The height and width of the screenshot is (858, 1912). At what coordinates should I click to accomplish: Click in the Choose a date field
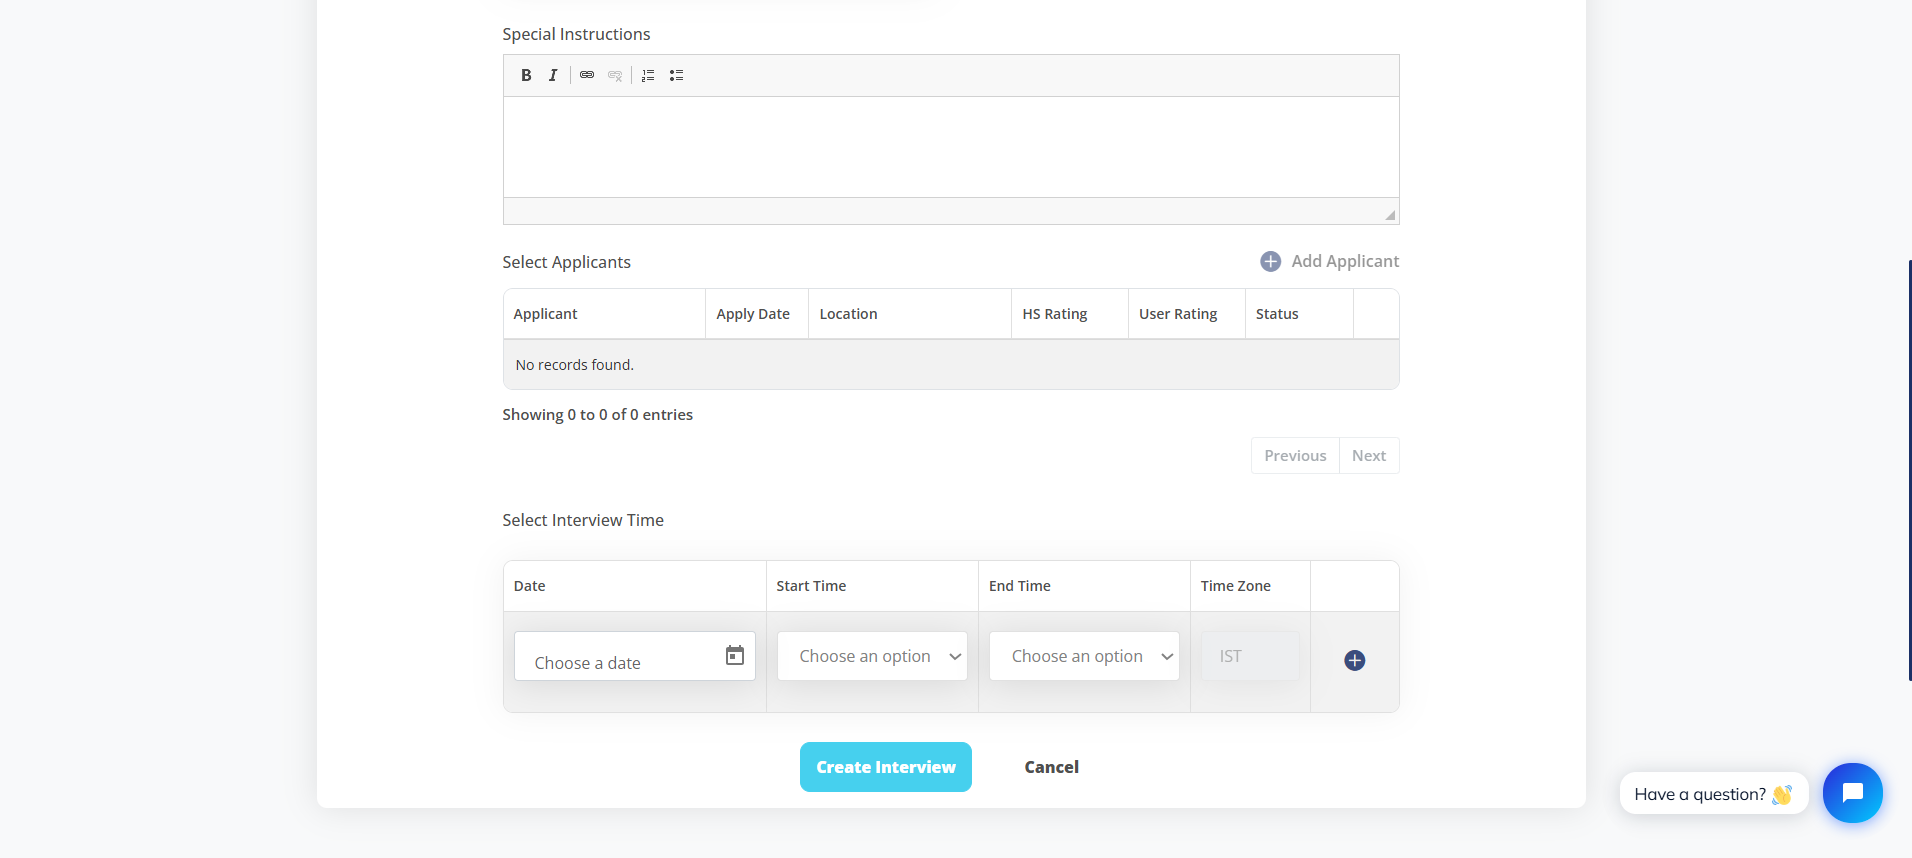[615, 662]
